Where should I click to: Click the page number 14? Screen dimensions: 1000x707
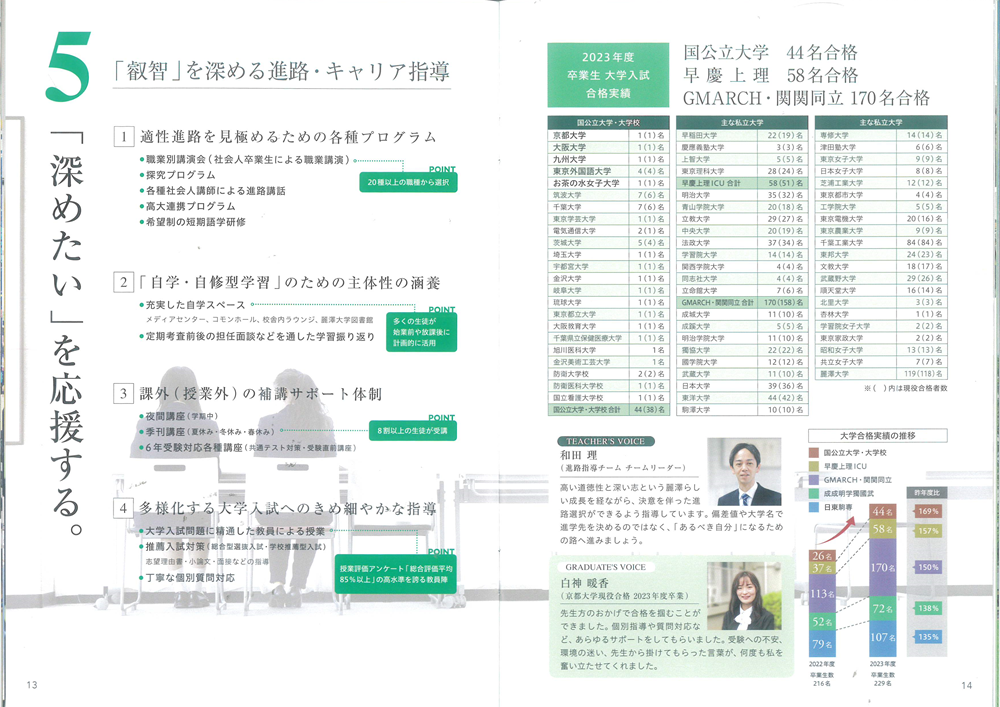[x=966, y=685]
